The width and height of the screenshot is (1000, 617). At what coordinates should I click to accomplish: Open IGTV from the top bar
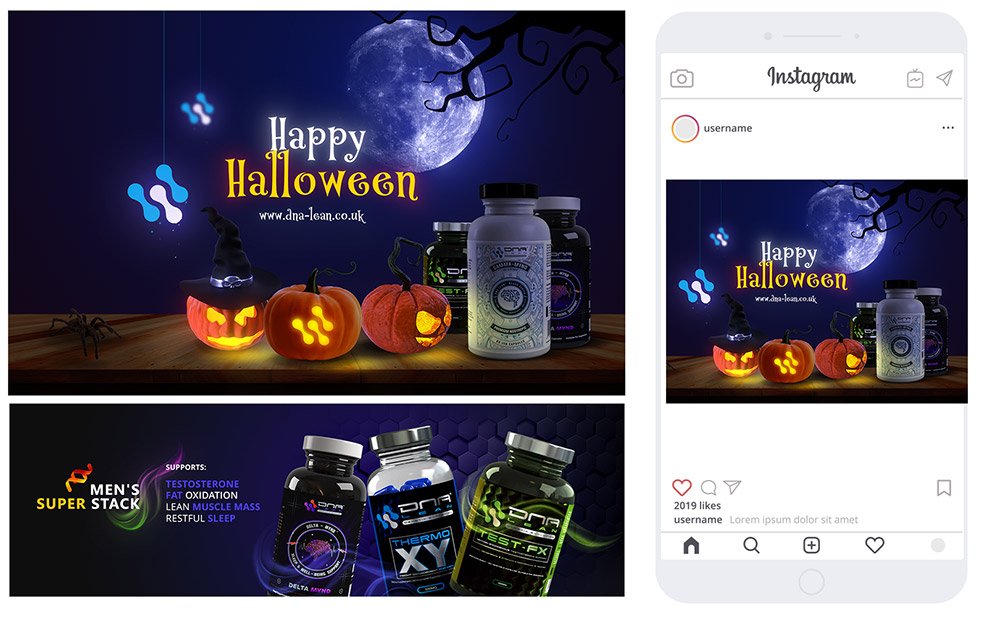915,78
